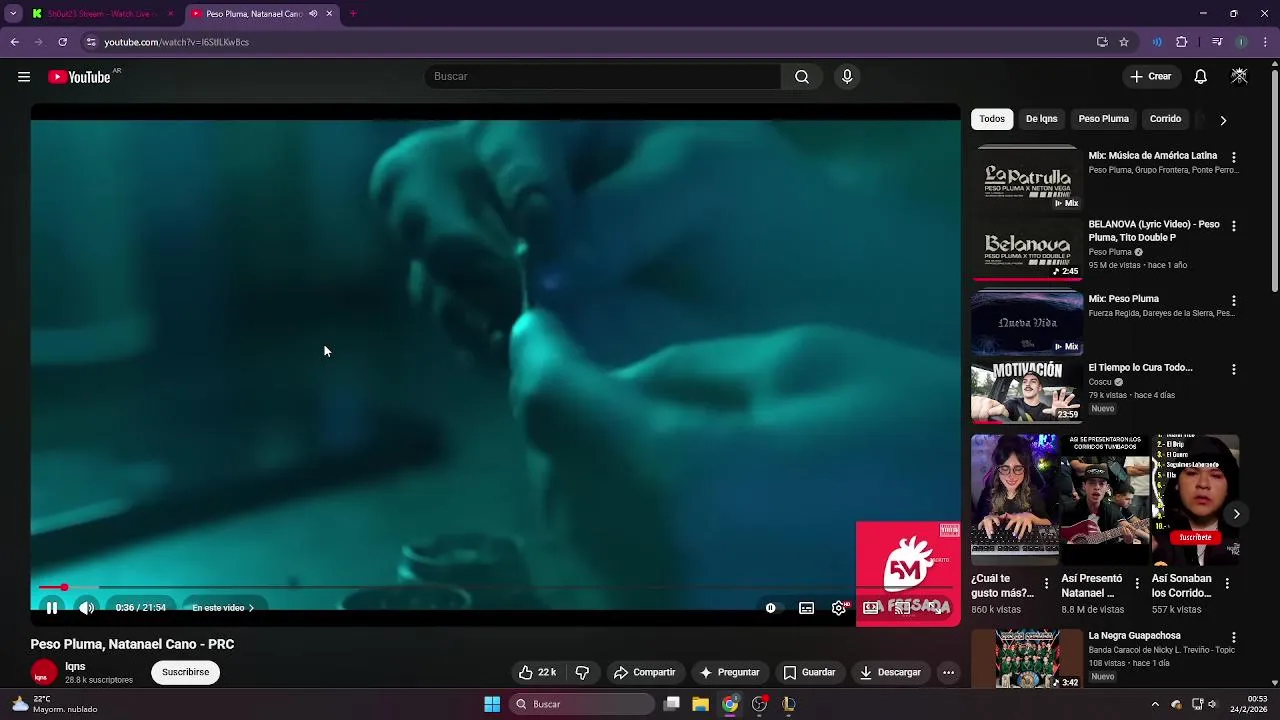
Task: Open 'El Tiempo lo Cura Todo...' title
Action: 1140,368
